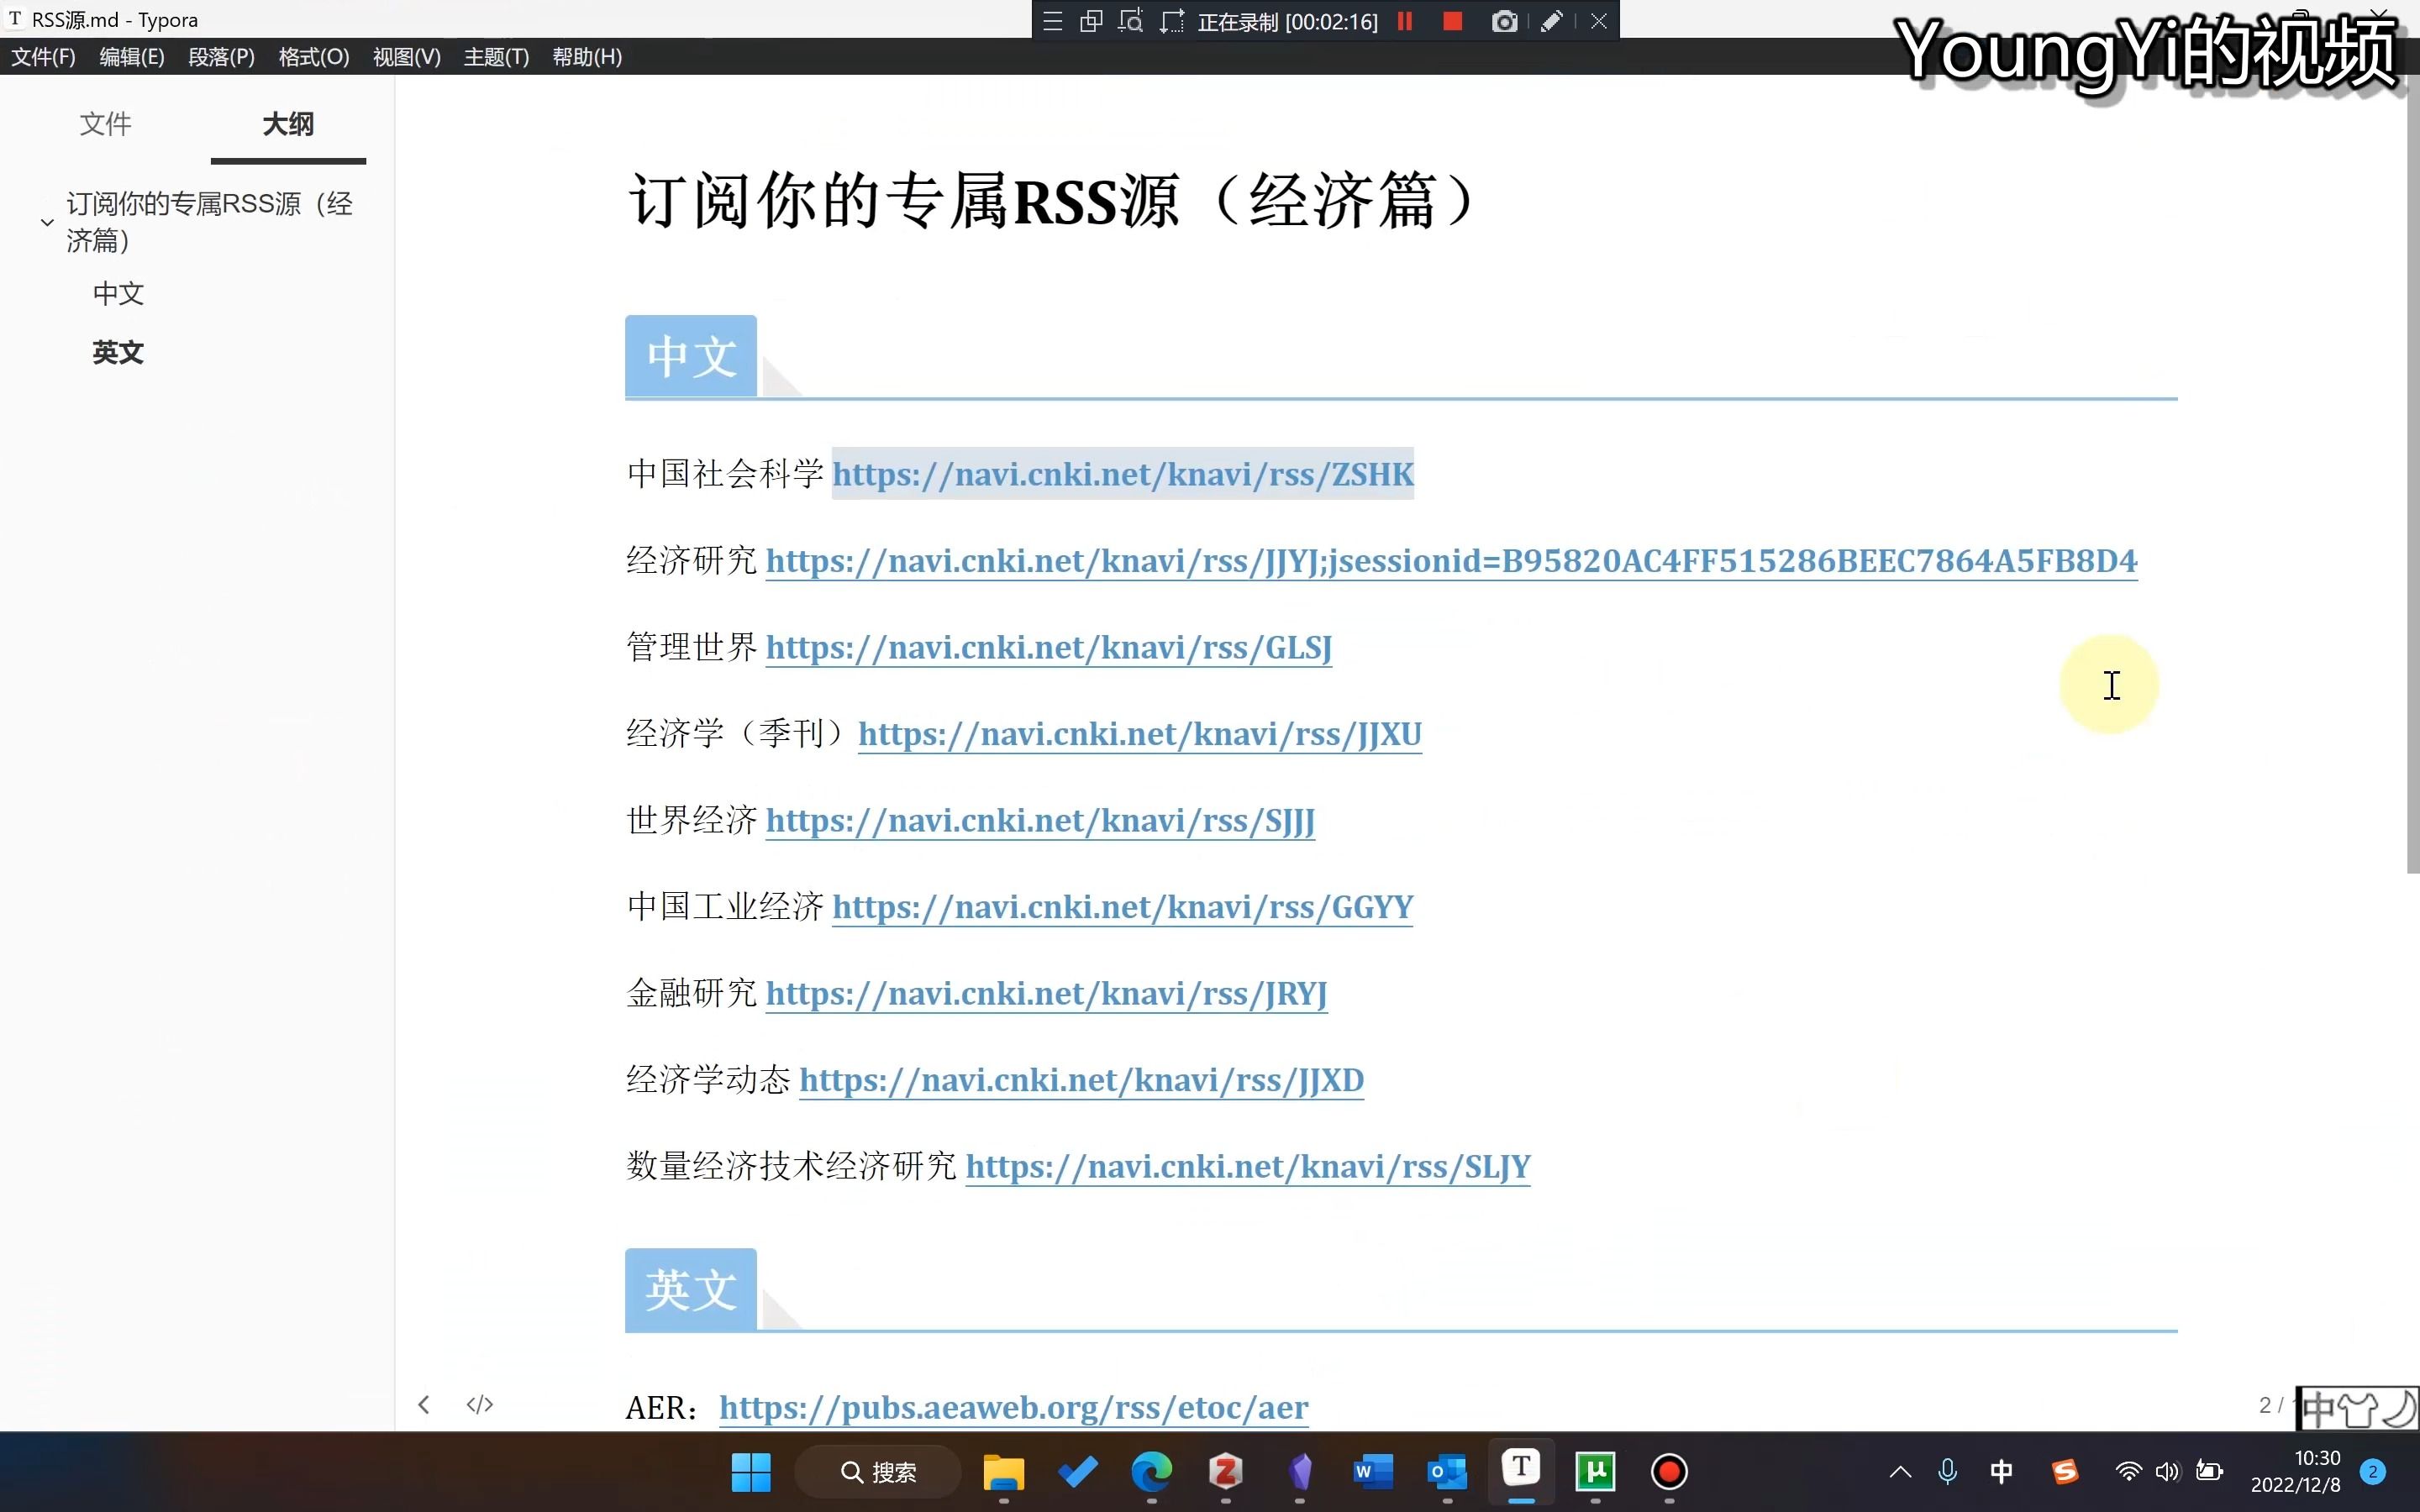Open Zotero from the taskbar
The image size is (2420, 1512).
pos(1225,1472)
